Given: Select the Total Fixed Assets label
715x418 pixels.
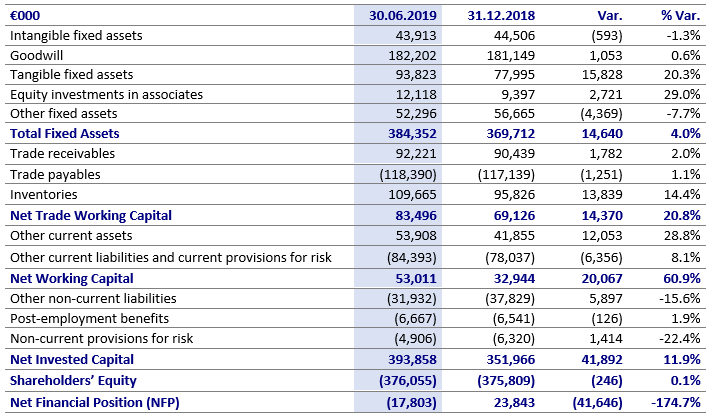Looking at the screenshot, I should click(x=64, y=134).
